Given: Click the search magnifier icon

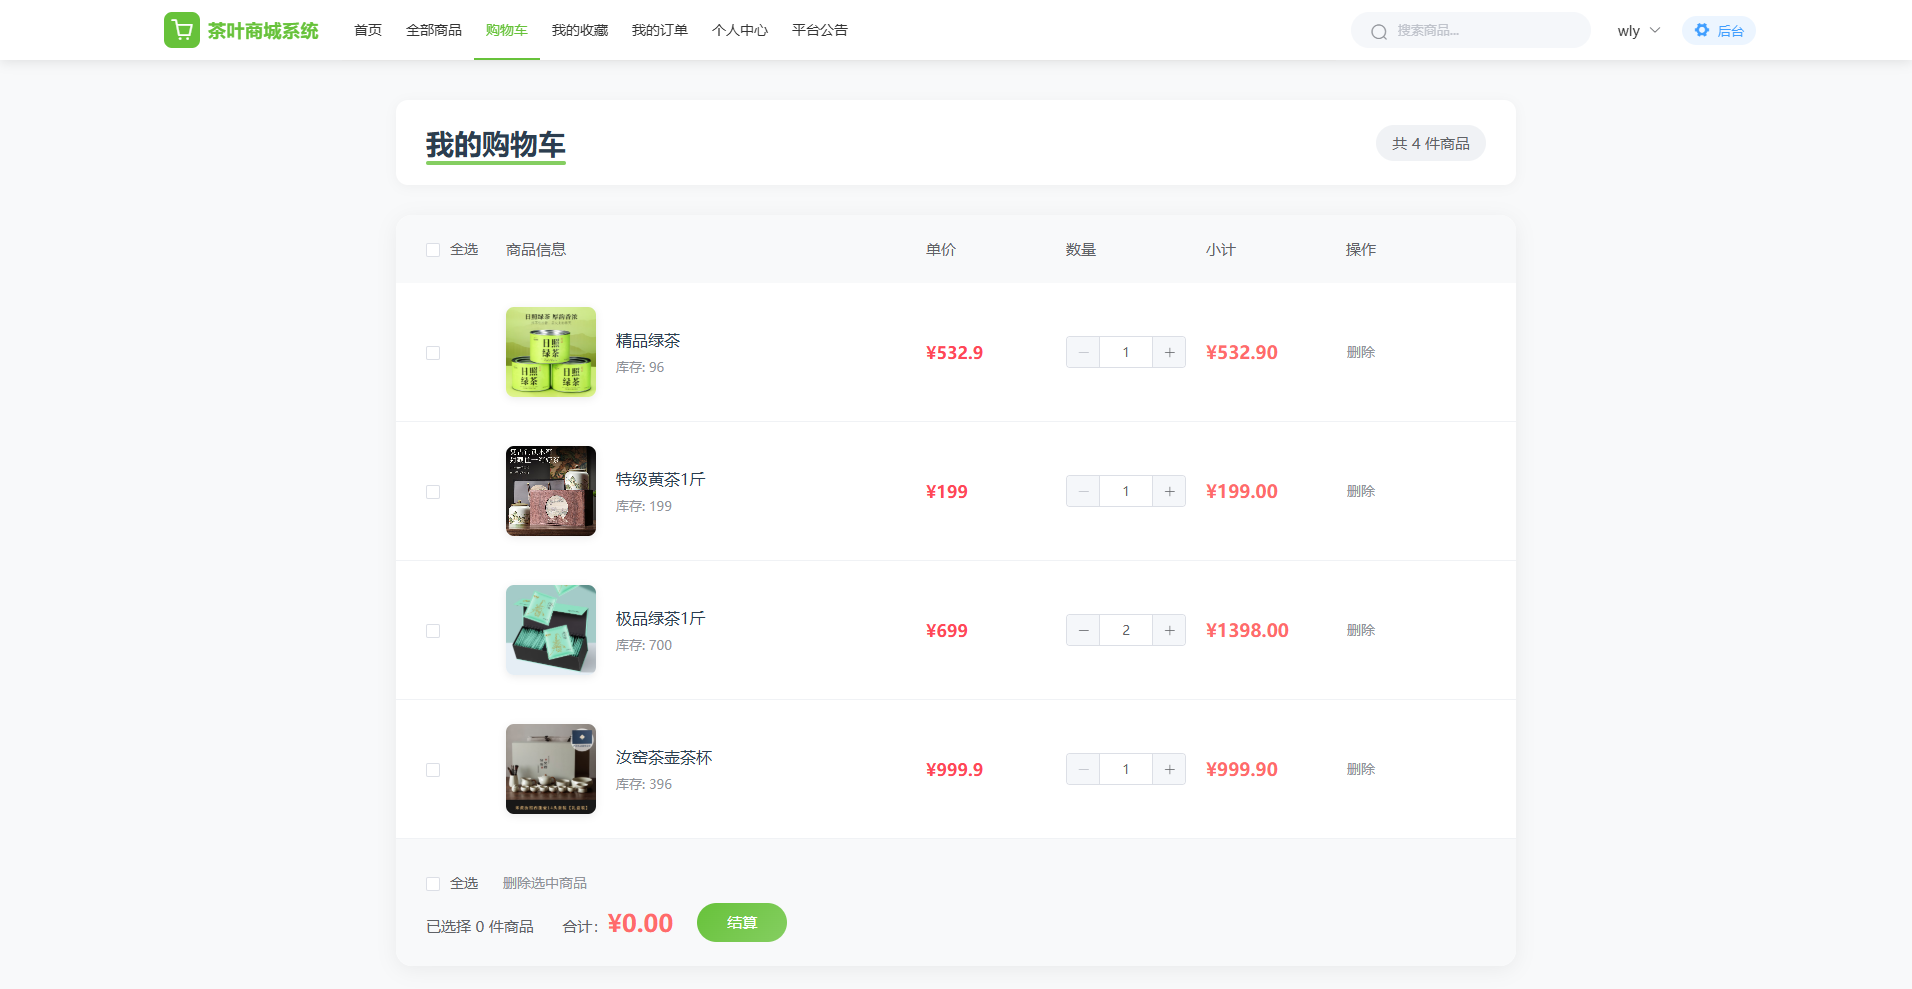Looking at the screenshot, I should (x=1379, y=31).
